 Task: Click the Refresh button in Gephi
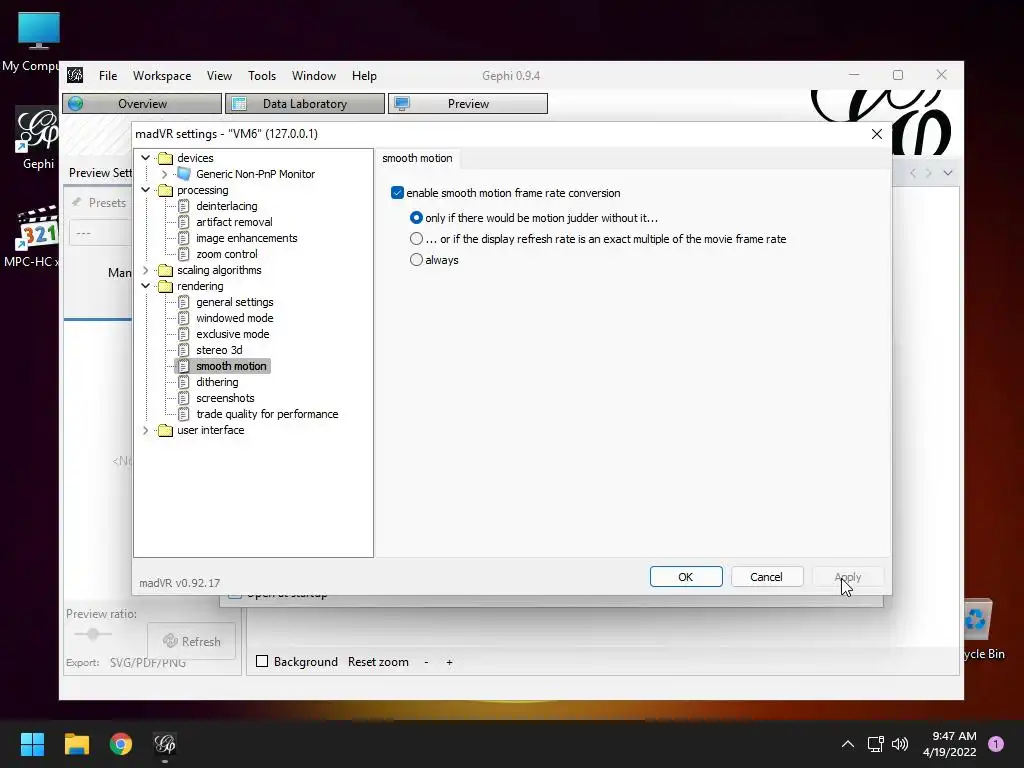pyautogui.click(x=192, y=641)
